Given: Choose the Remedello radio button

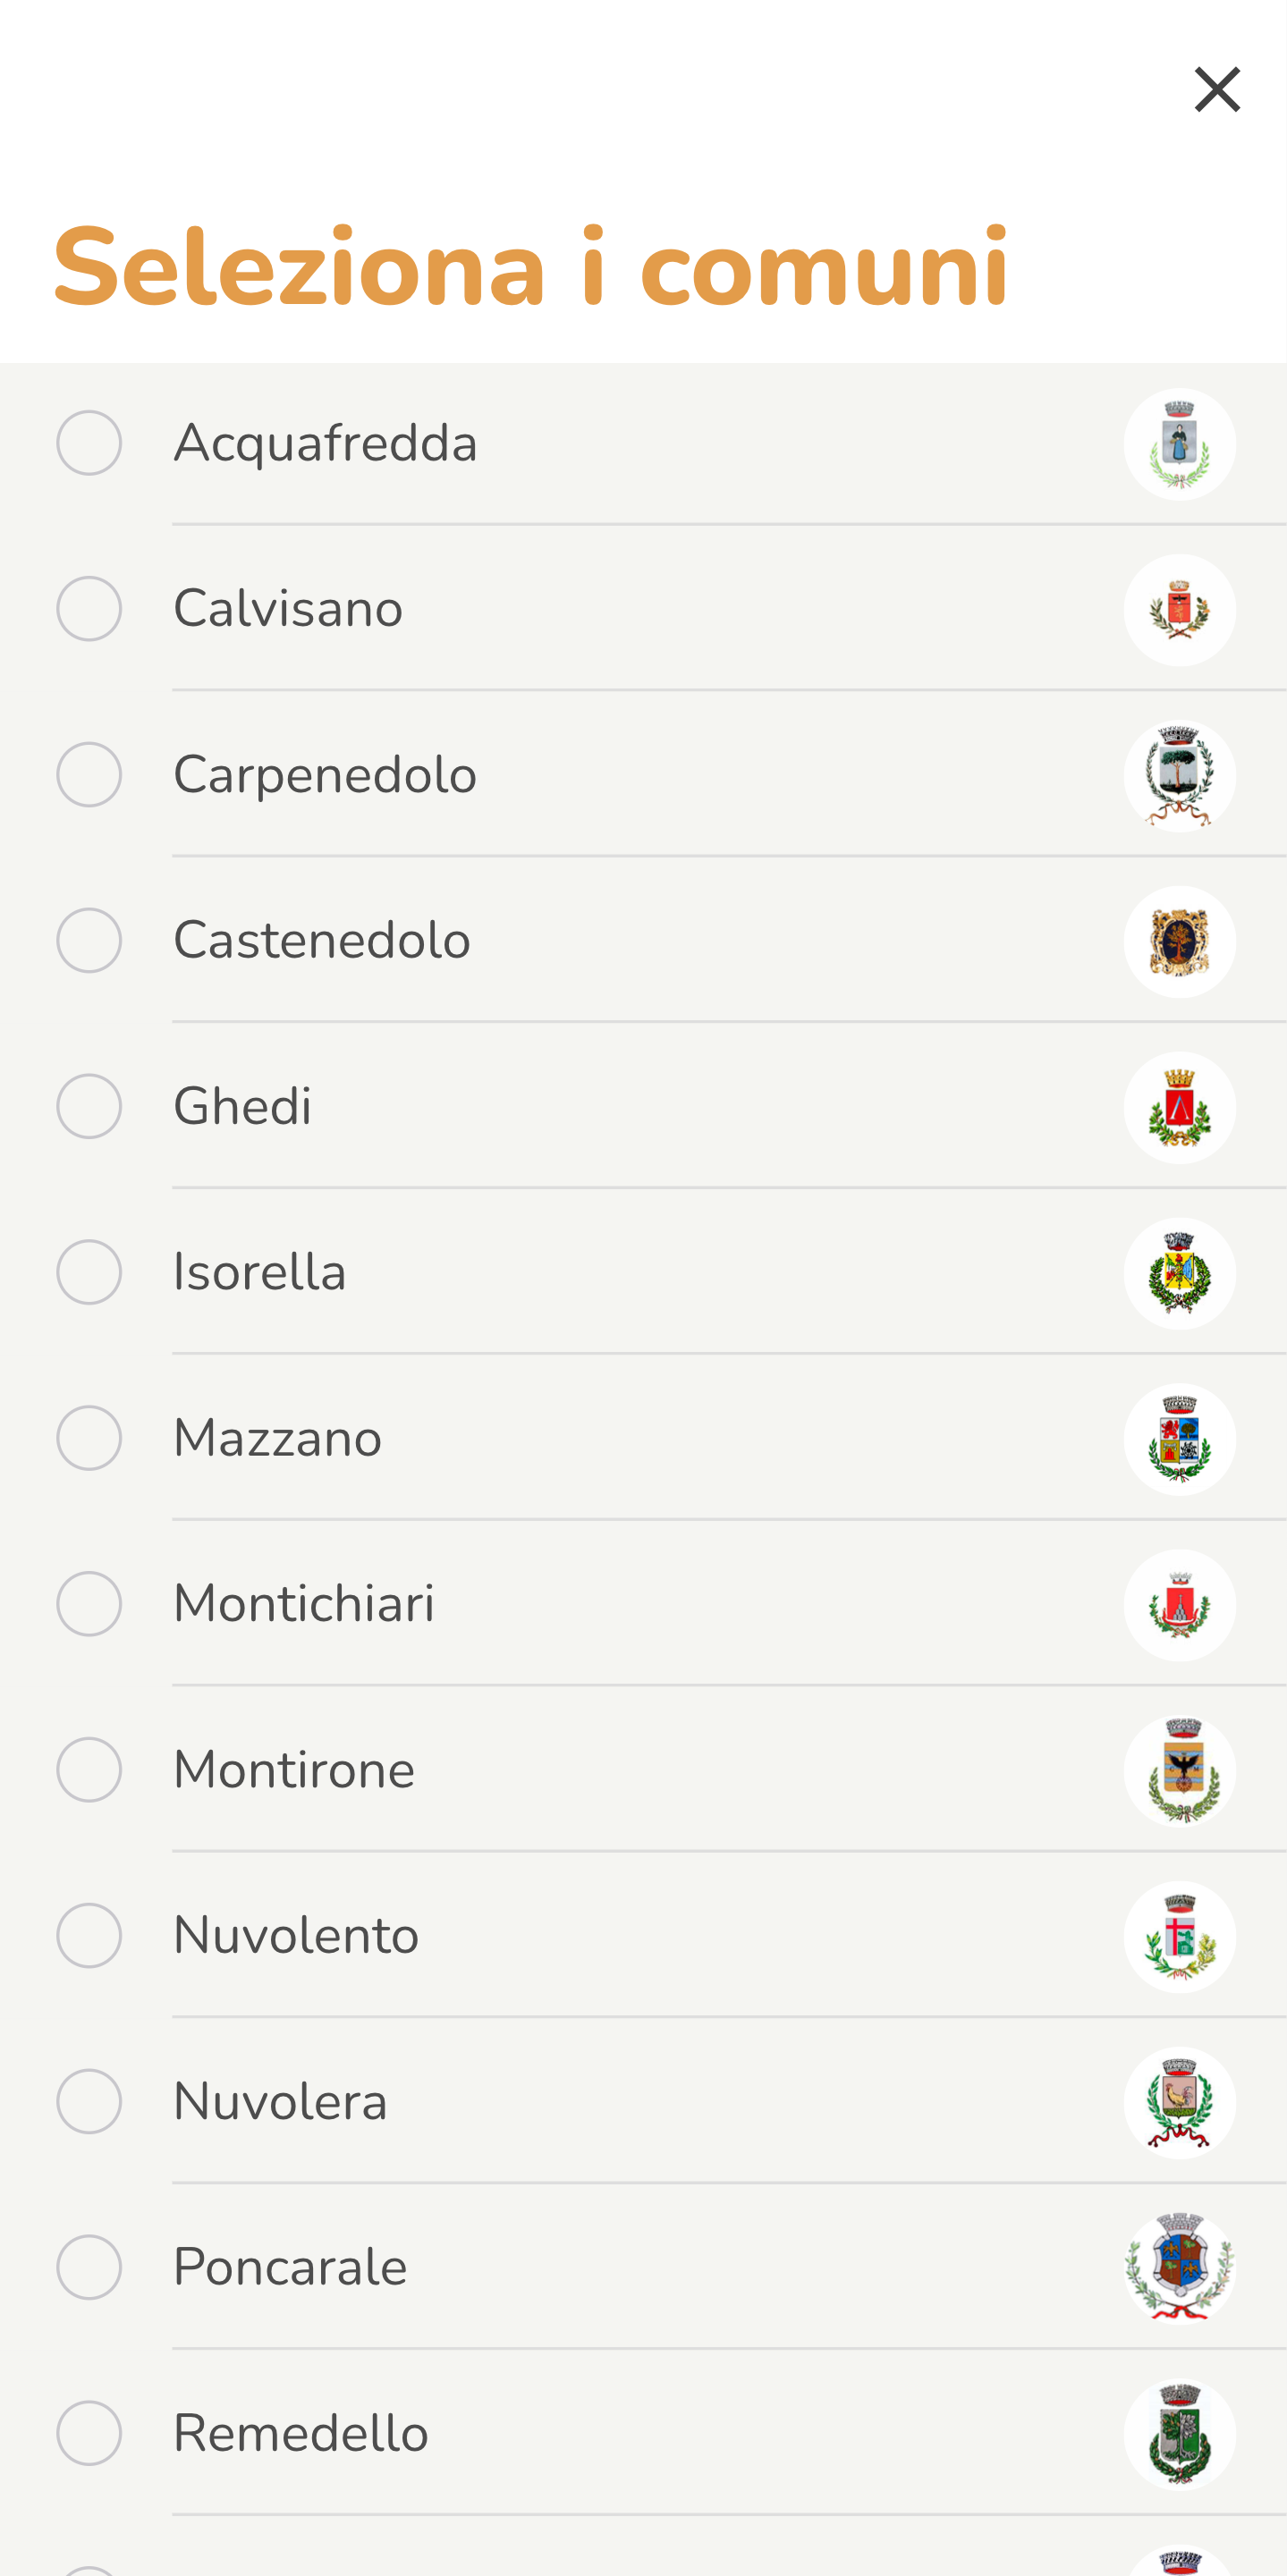Looking at the screenshot, I should point(89,2433).
